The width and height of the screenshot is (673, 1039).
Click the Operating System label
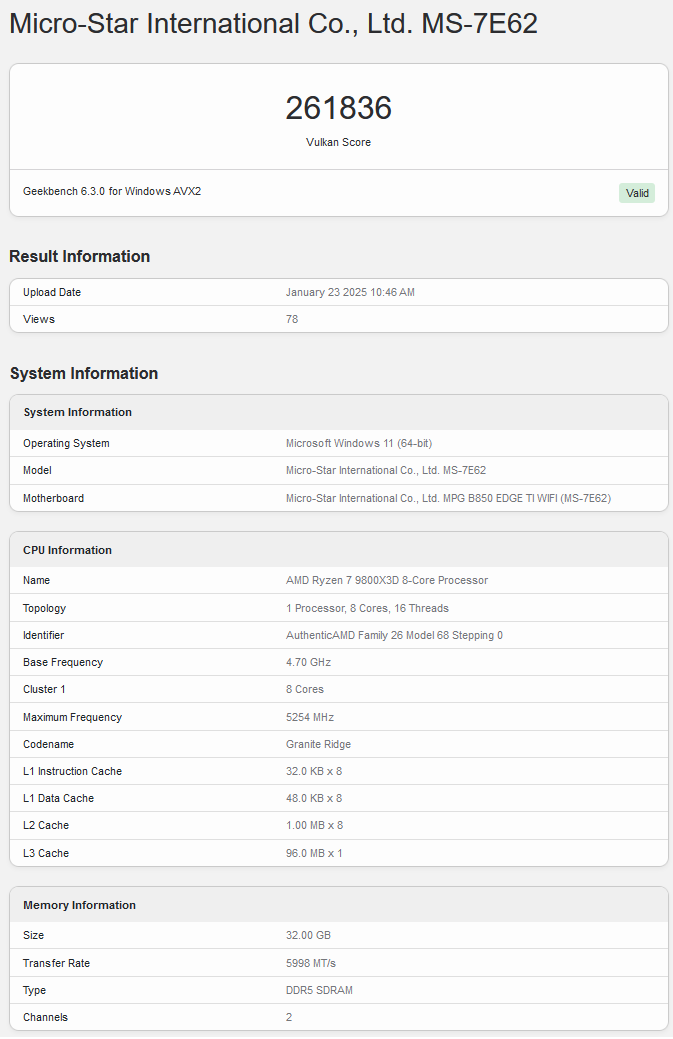coord(66,443)
